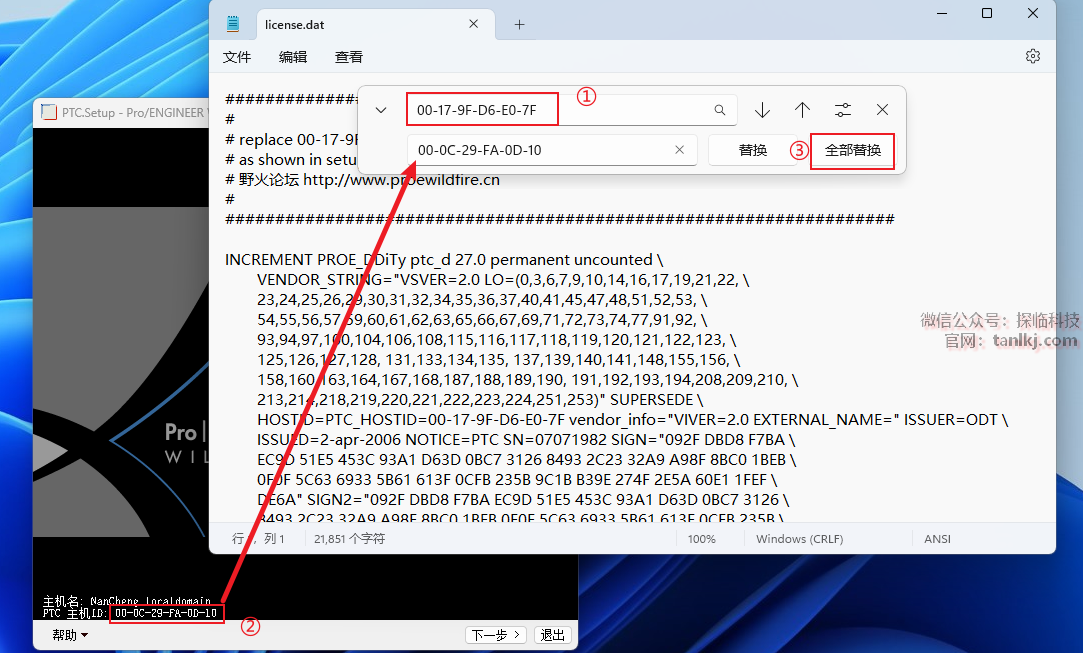The height and width of the screenshot is (653, 1083).
Task: Add a new Notepad tab
Action: tap(519, 25)
